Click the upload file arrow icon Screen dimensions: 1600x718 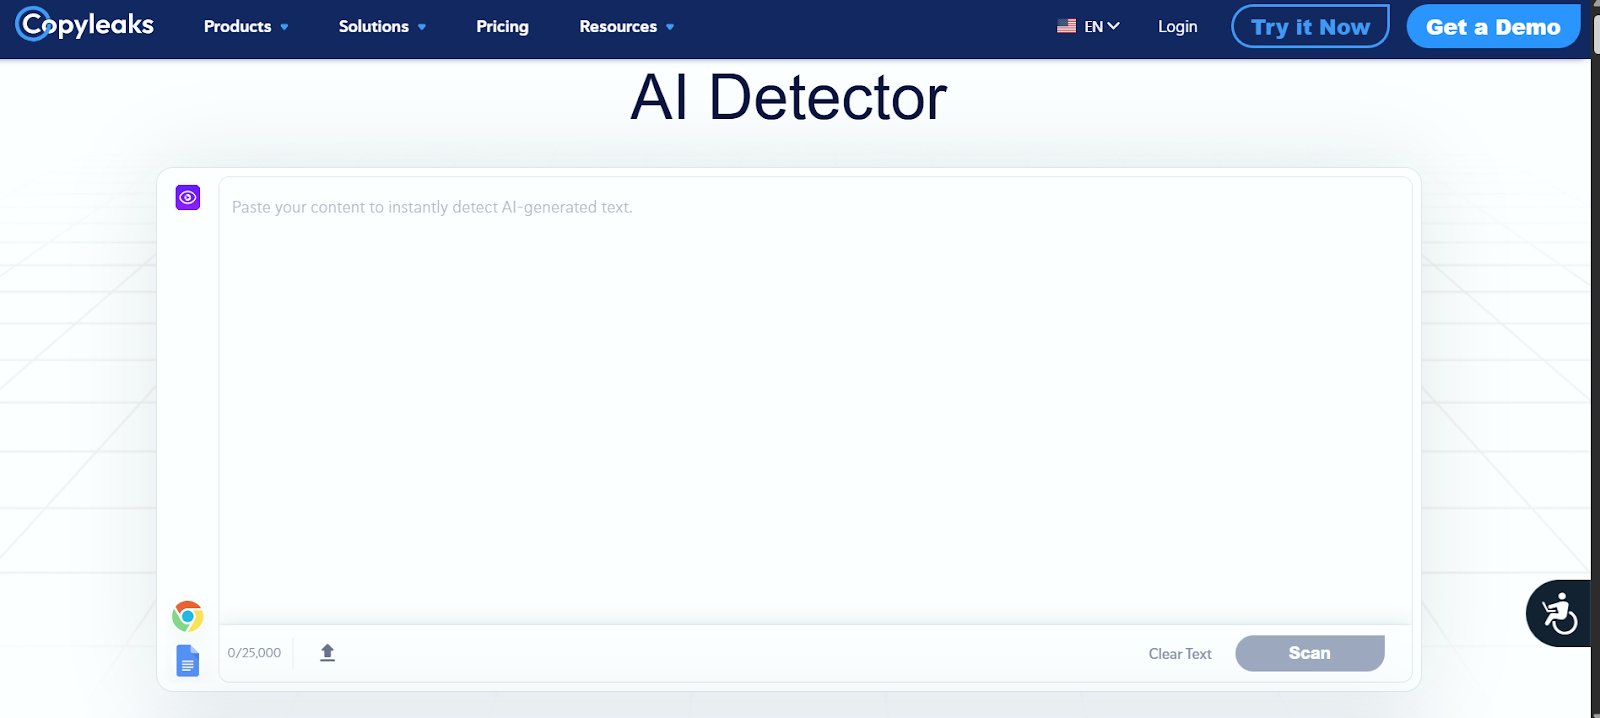(x=327, y=653)
